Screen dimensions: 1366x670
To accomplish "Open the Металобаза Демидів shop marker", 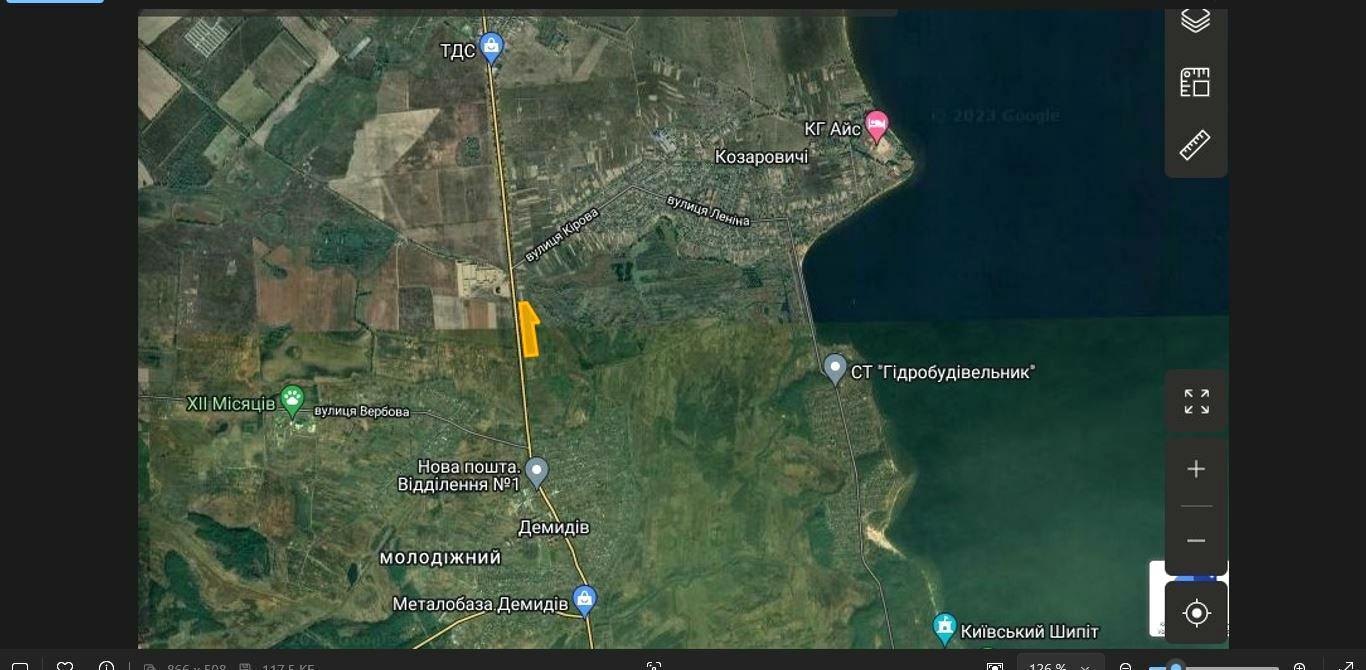I will click(x=585, y=600).
